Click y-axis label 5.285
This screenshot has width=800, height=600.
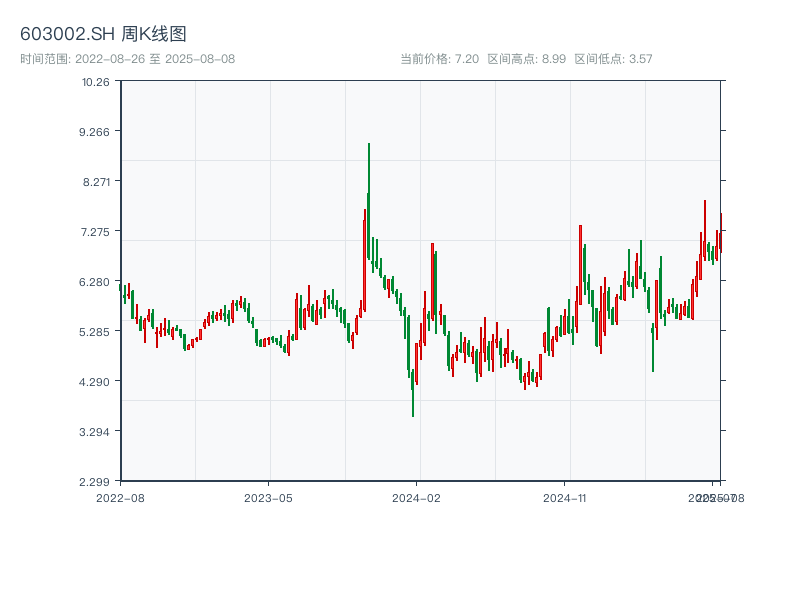[x=94, y=332]
